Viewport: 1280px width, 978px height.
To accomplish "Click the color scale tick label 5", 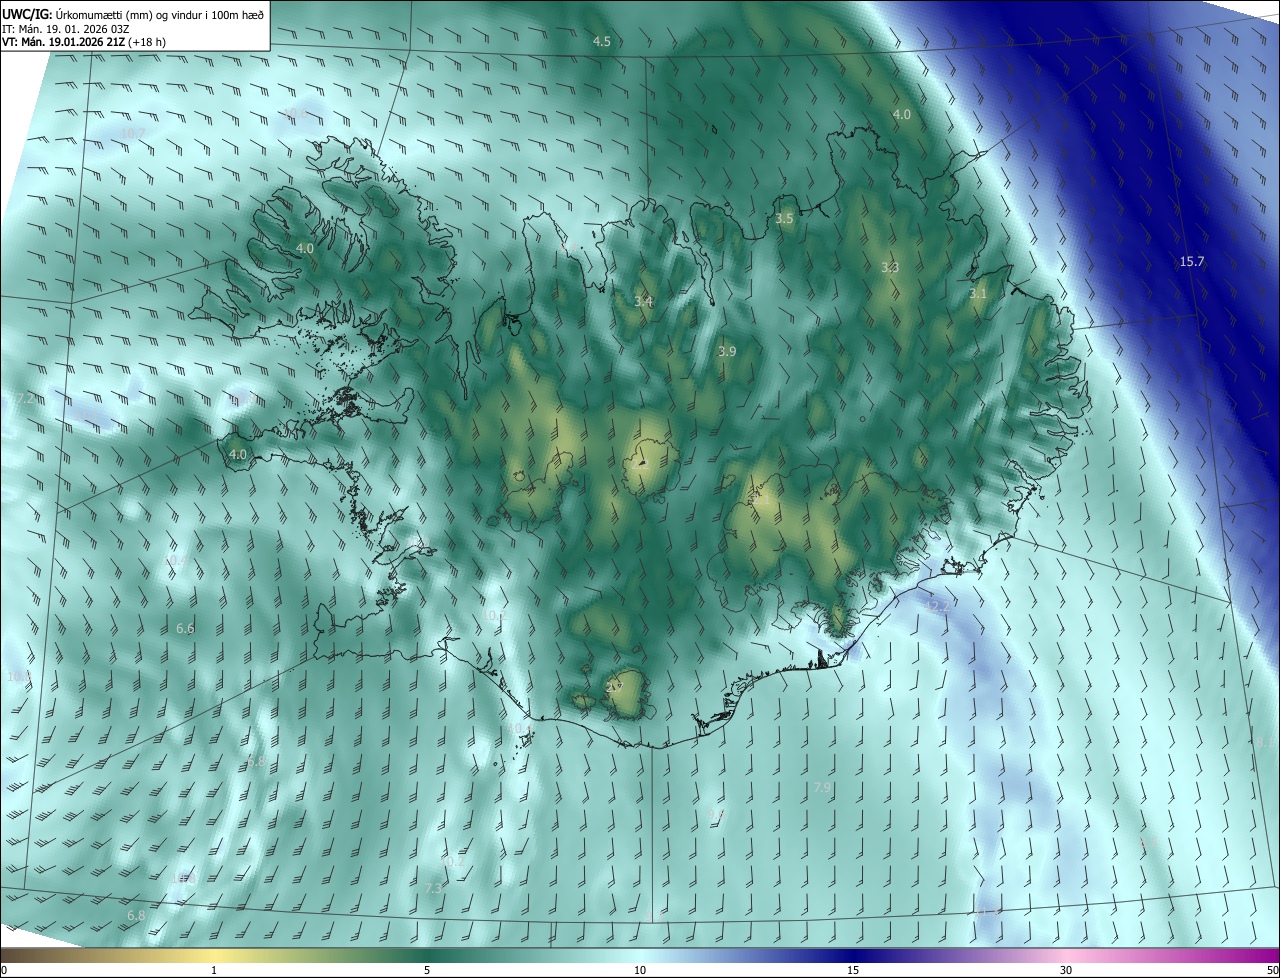I will (x=427, y=971).
